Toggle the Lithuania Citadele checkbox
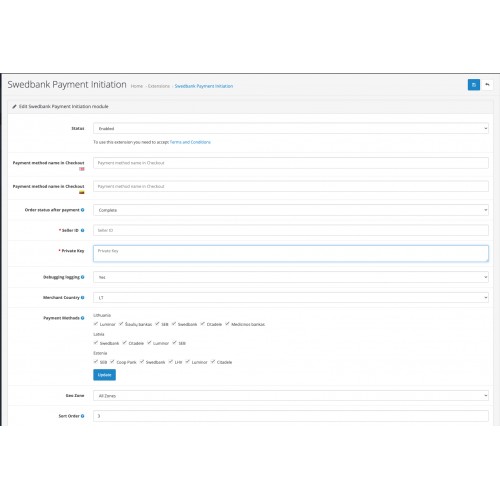 tap(203, 324)
